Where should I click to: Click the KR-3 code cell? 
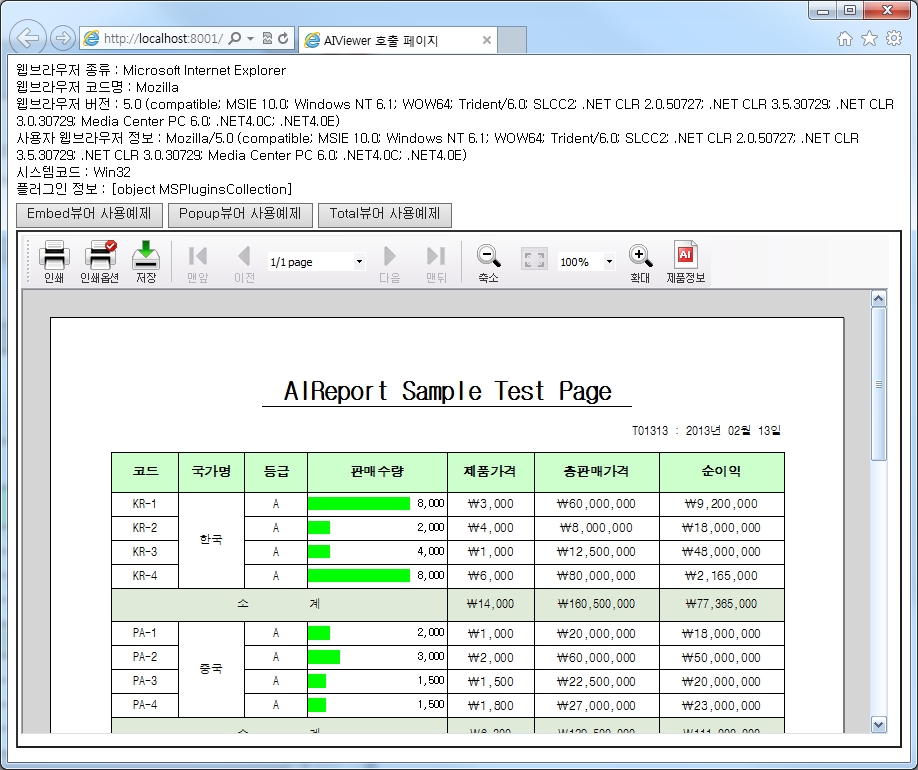pyautogui.click(x=145, y=552)
